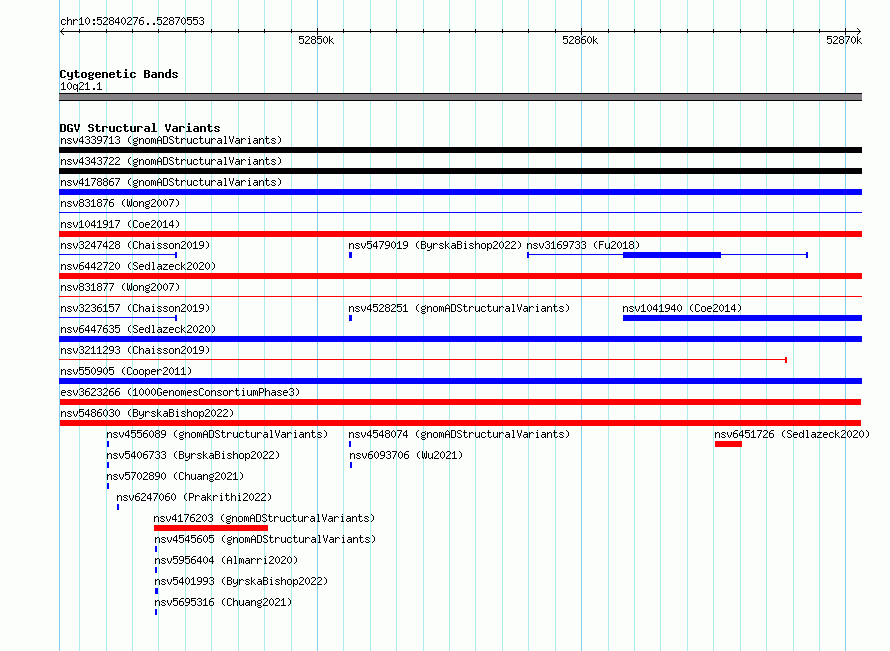Click the 52860k ruler tick label
This screenshot has width=890, height=651.
point(580,40)
